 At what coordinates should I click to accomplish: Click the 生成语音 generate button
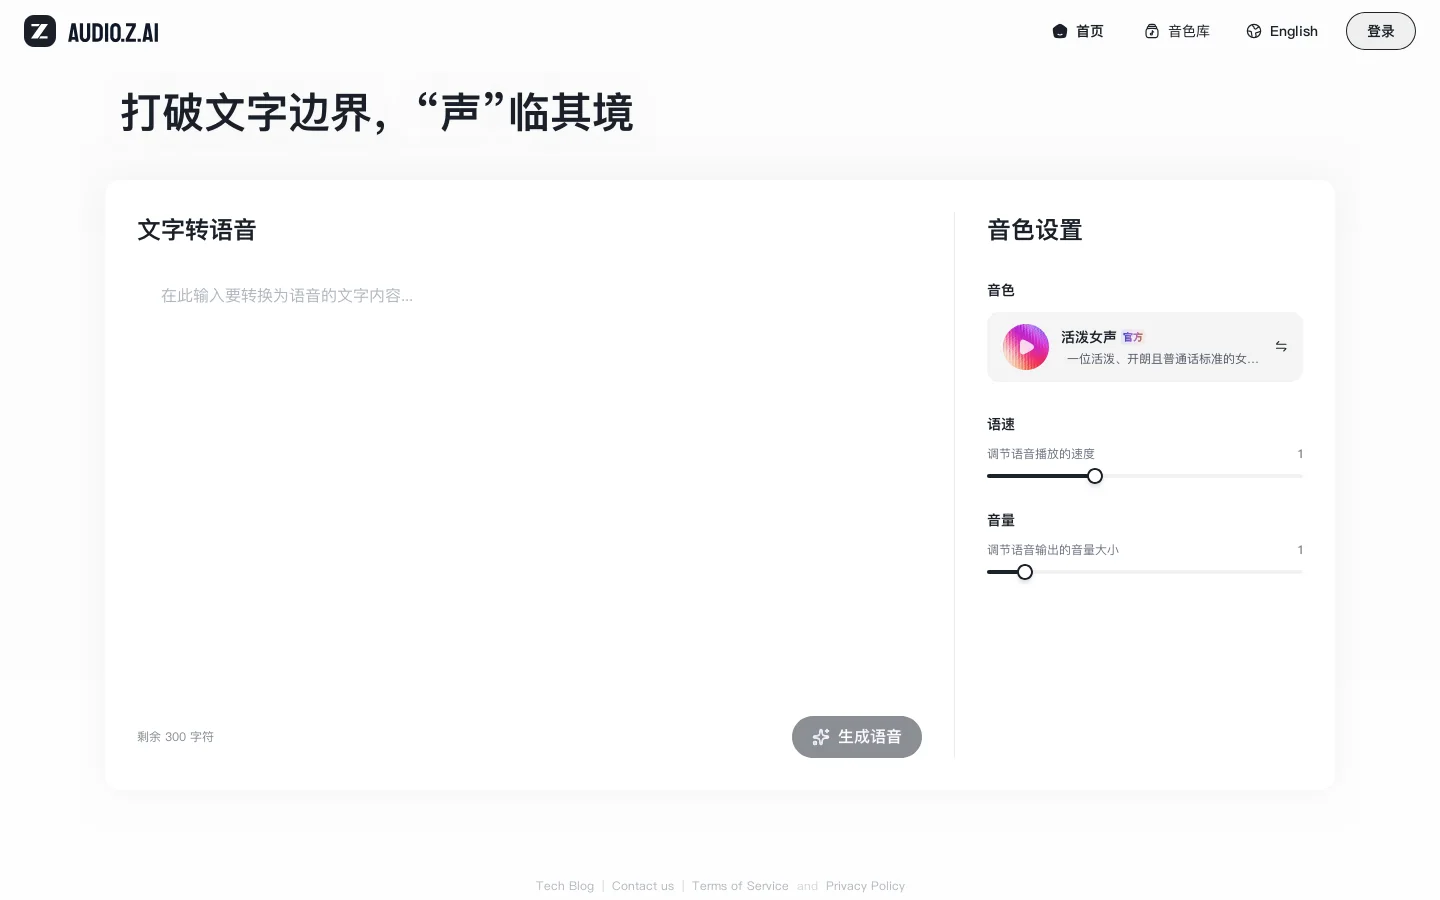coord(857,737)
